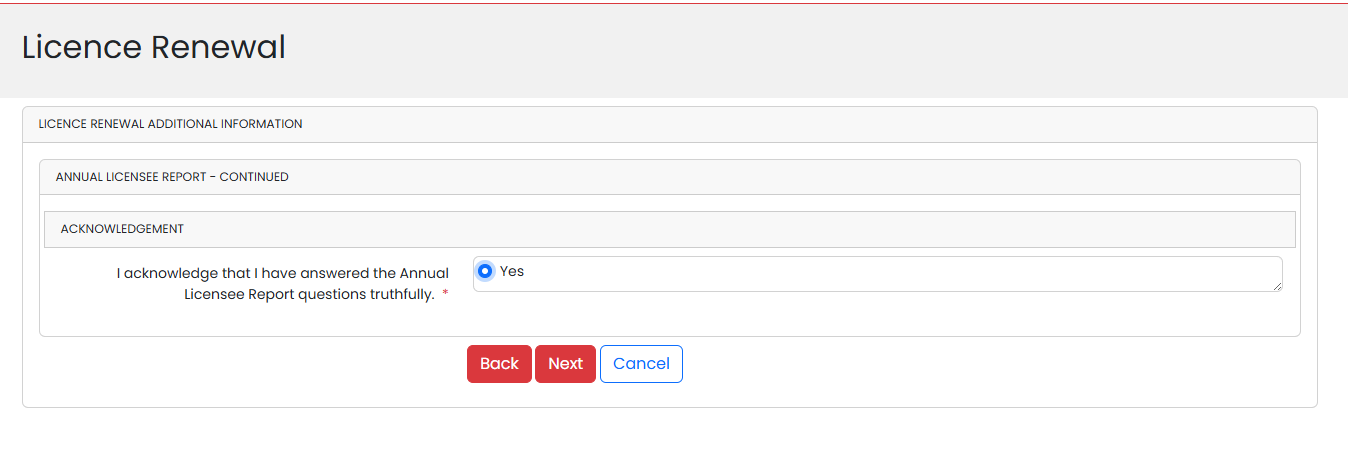Proceed by pressing the Next button
The width and height of the screenshot is (1348, 449).
coord(565,364)
